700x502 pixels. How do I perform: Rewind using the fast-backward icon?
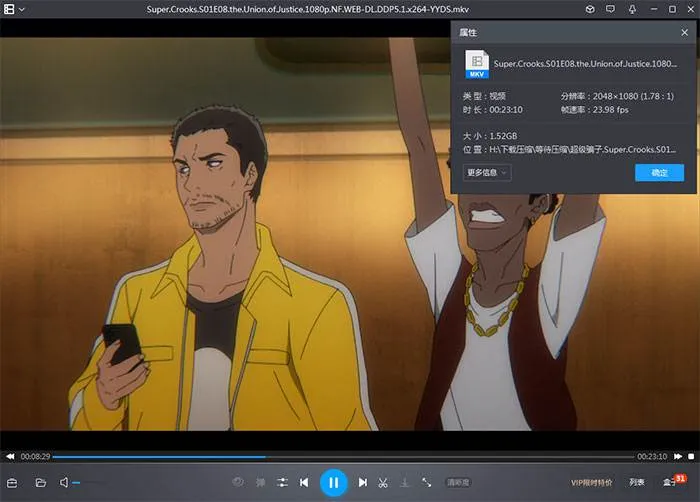click(10, 456)
